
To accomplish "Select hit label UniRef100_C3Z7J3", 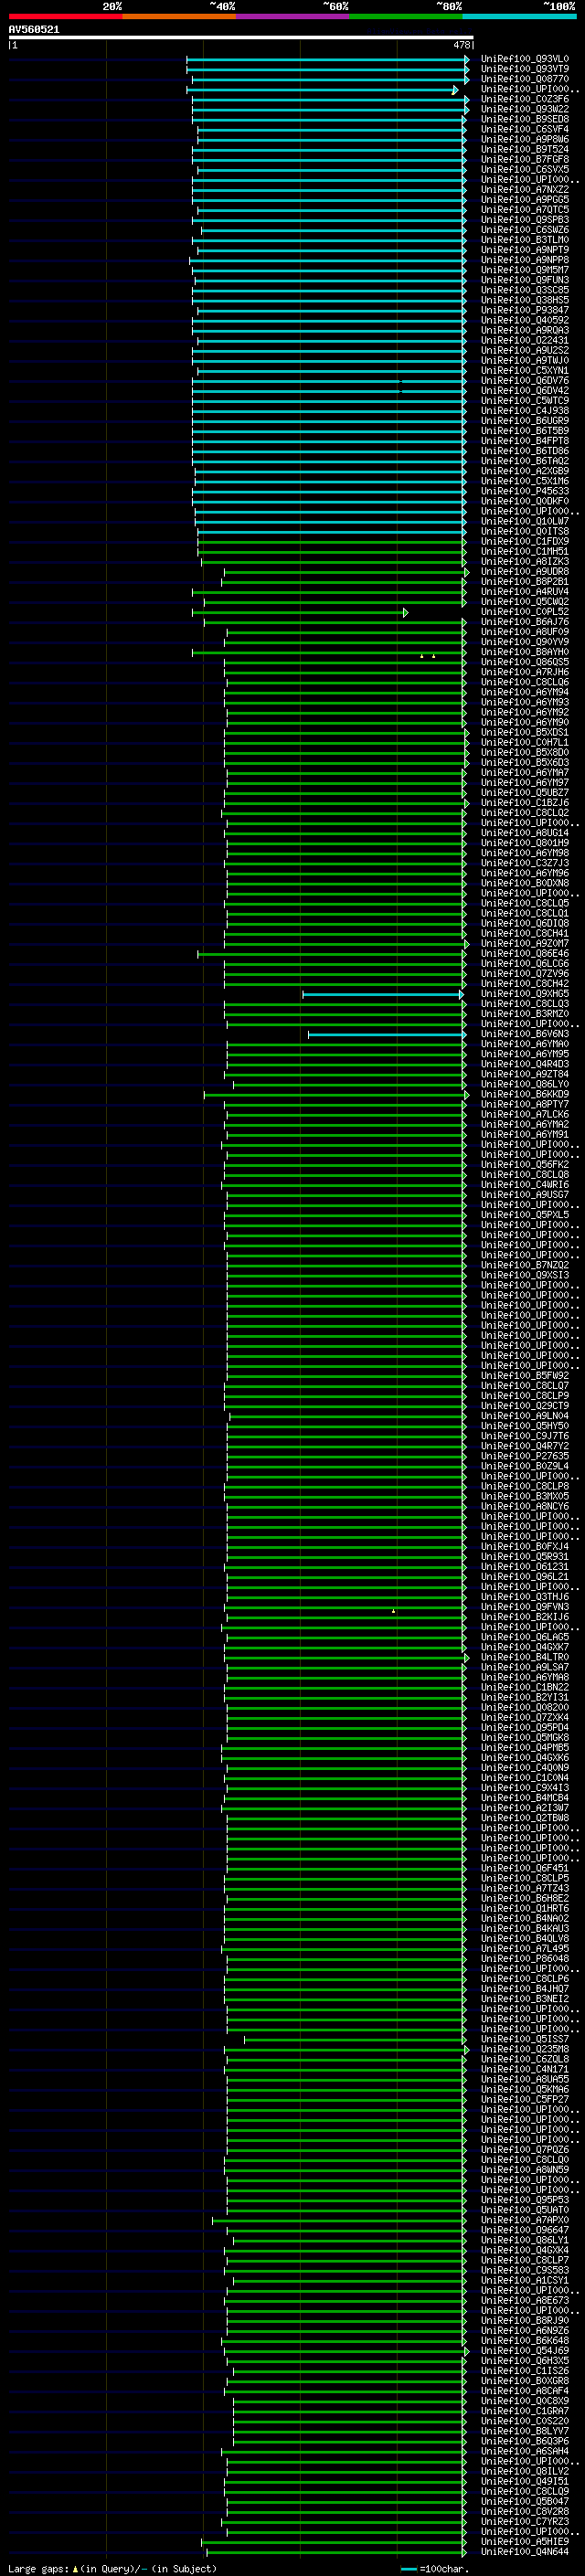I will (525, 863).
